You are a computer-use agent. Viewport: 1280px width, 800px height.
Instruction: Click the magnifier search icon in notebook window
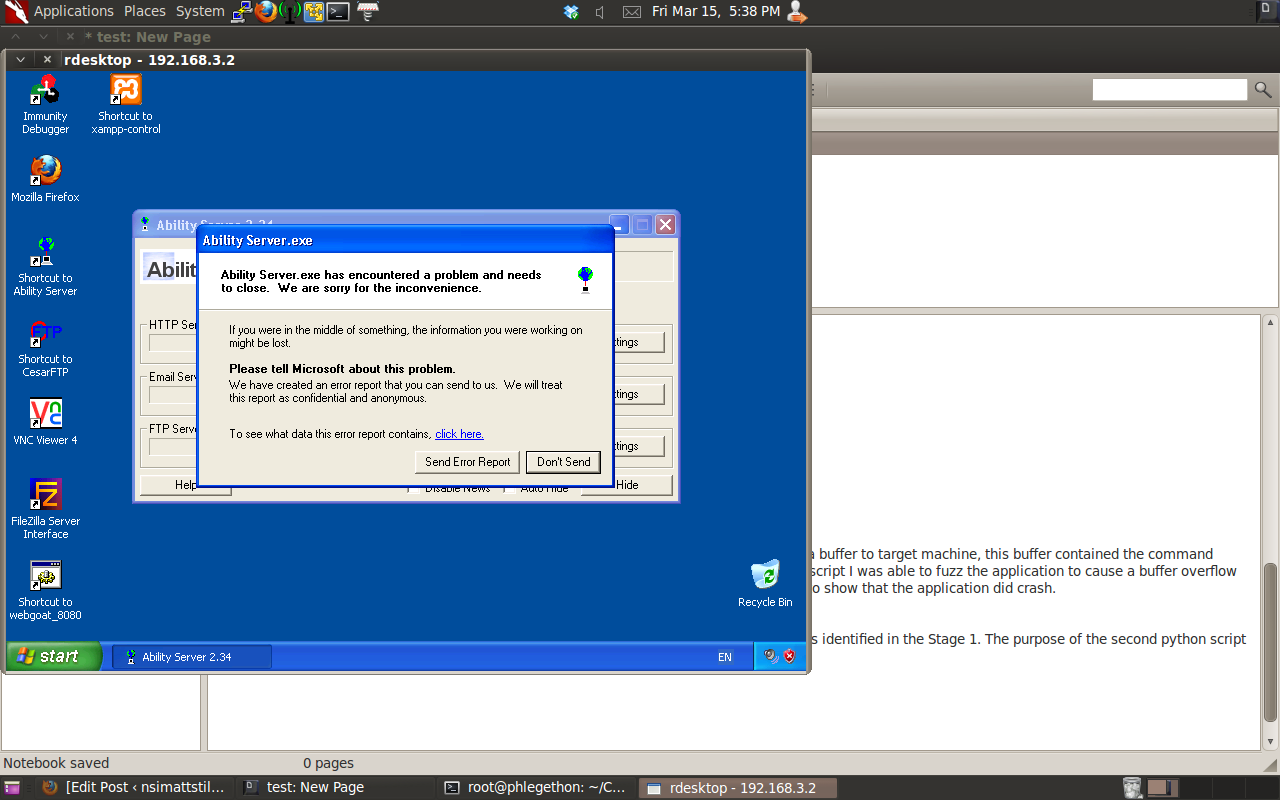[x=1263, y=90]
